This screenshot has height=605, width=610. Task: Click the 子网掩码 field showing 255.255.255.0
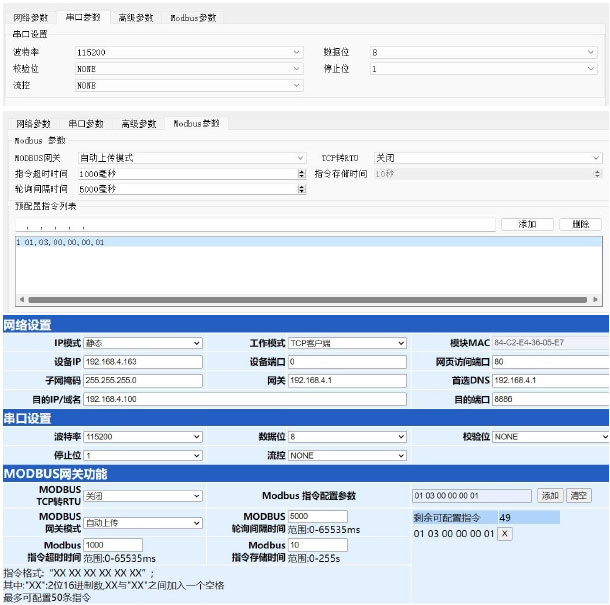tap(142, 380)
